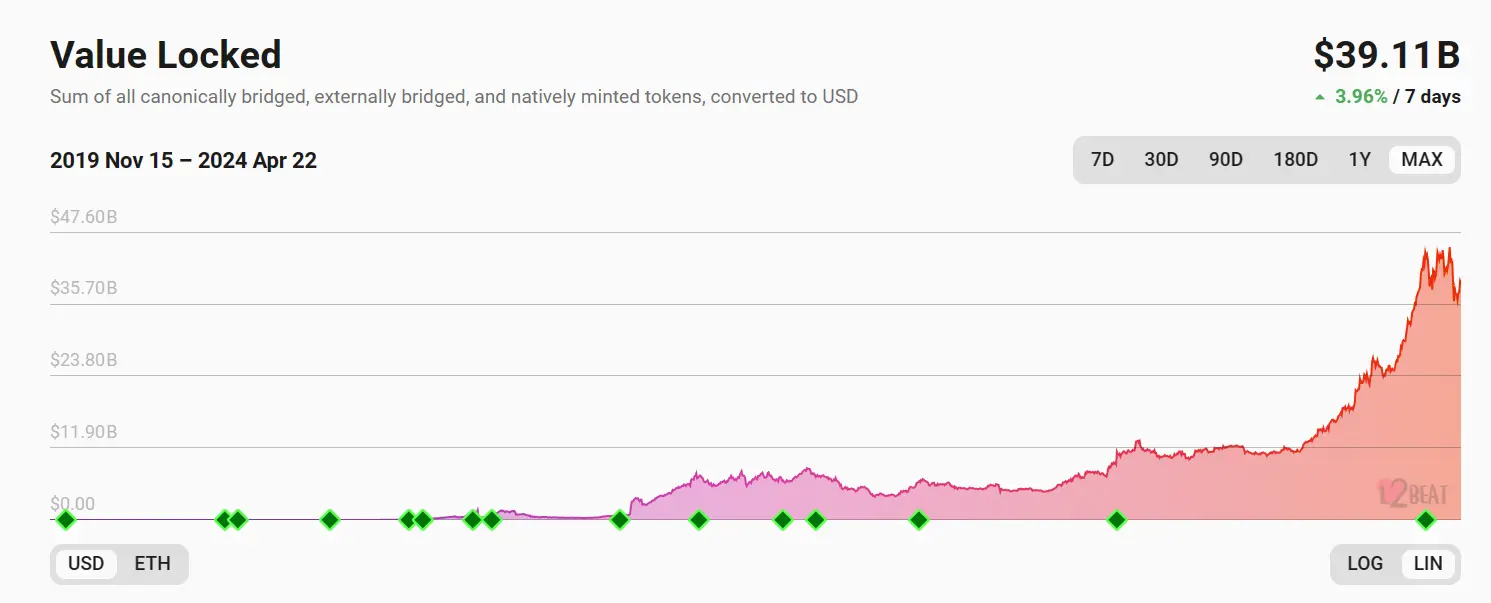The height and width of the screenshot is (603, 1491).
Task: Click the second-from-right milestone diamond
Action: pyautogui.click(x=1117, y=520)
